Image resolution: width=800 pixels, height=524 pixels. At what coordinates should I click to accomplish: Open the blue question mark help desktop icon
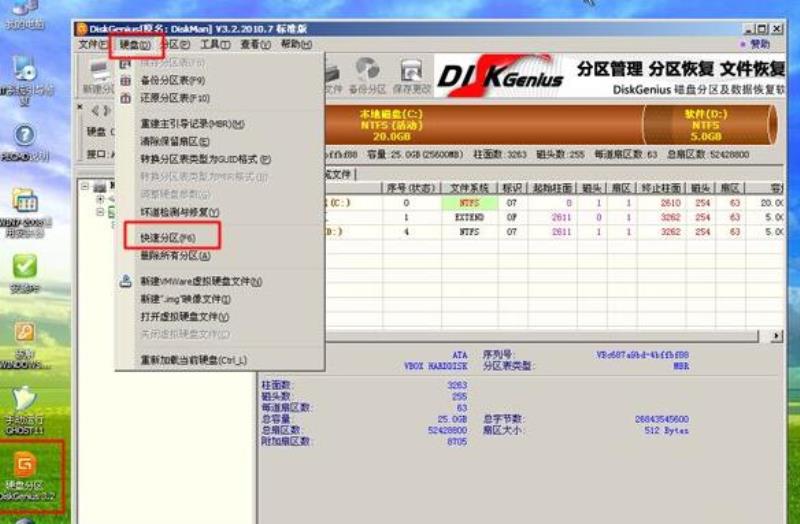point(24,142)
